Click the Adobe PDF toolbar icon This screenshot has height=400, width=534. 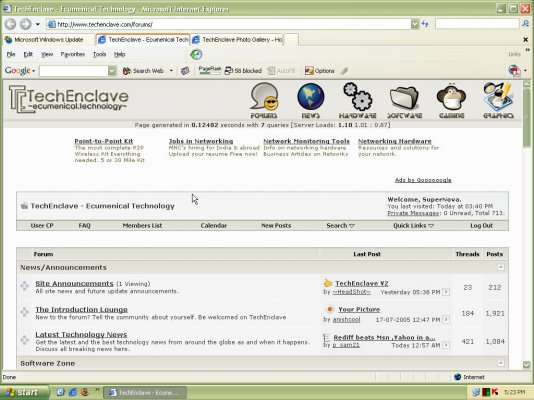(x=514, y=70)
